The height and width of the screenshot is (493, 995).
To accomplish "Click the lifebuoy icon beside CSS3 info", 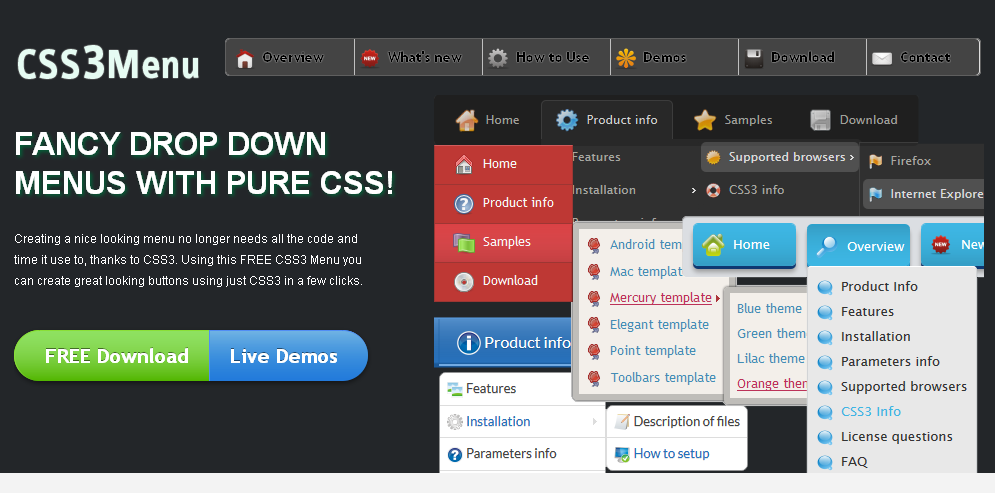I will [713, 190].
